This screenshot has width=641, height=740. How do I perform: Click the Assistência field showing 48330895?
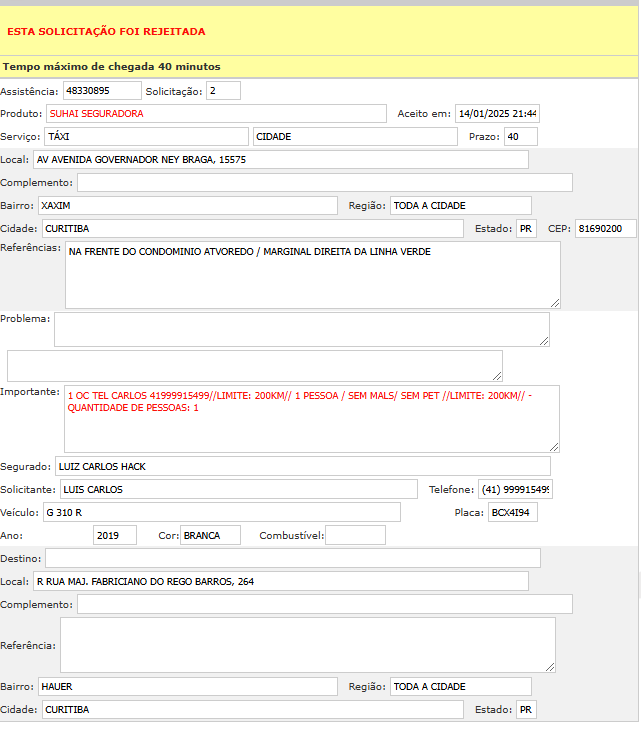(101, 91)
